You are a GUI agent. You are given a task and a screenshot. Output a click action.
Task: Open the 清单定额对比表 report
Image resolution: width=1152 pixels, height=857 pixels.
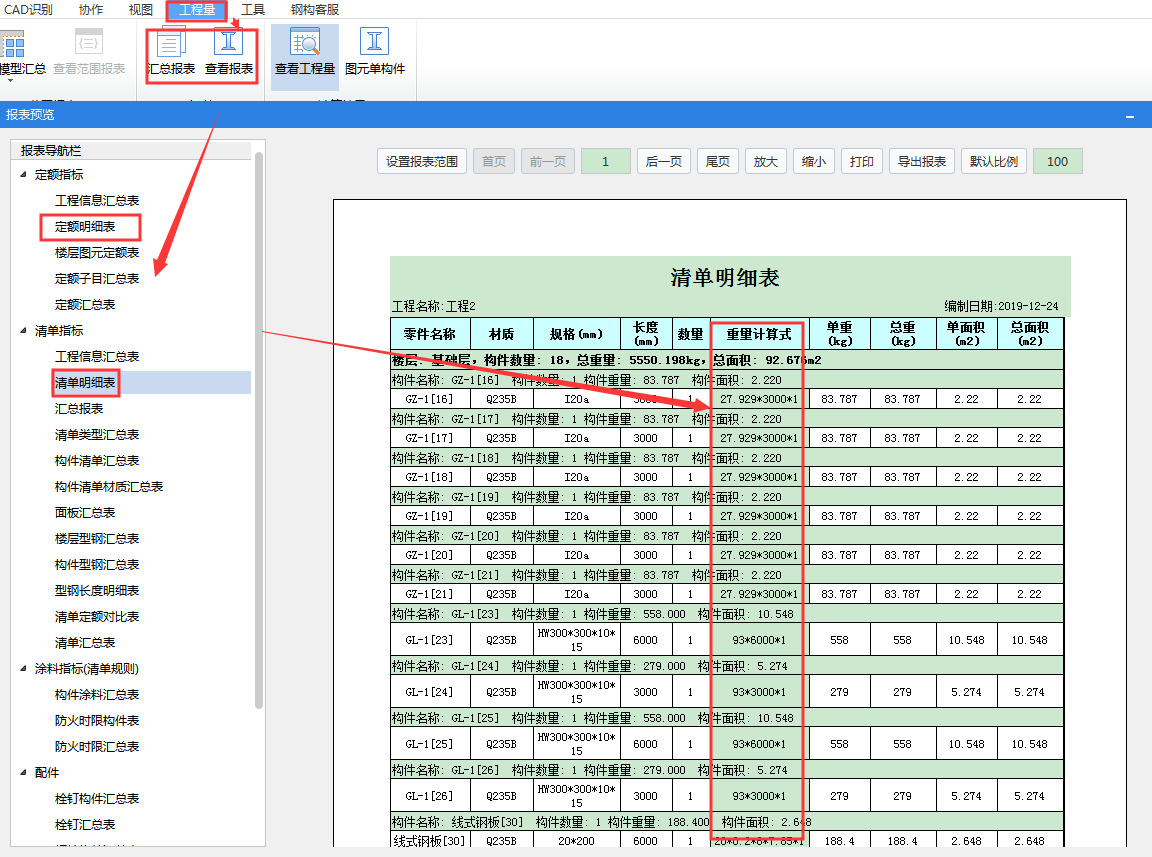pyautogui.click(x=97, y=617)
